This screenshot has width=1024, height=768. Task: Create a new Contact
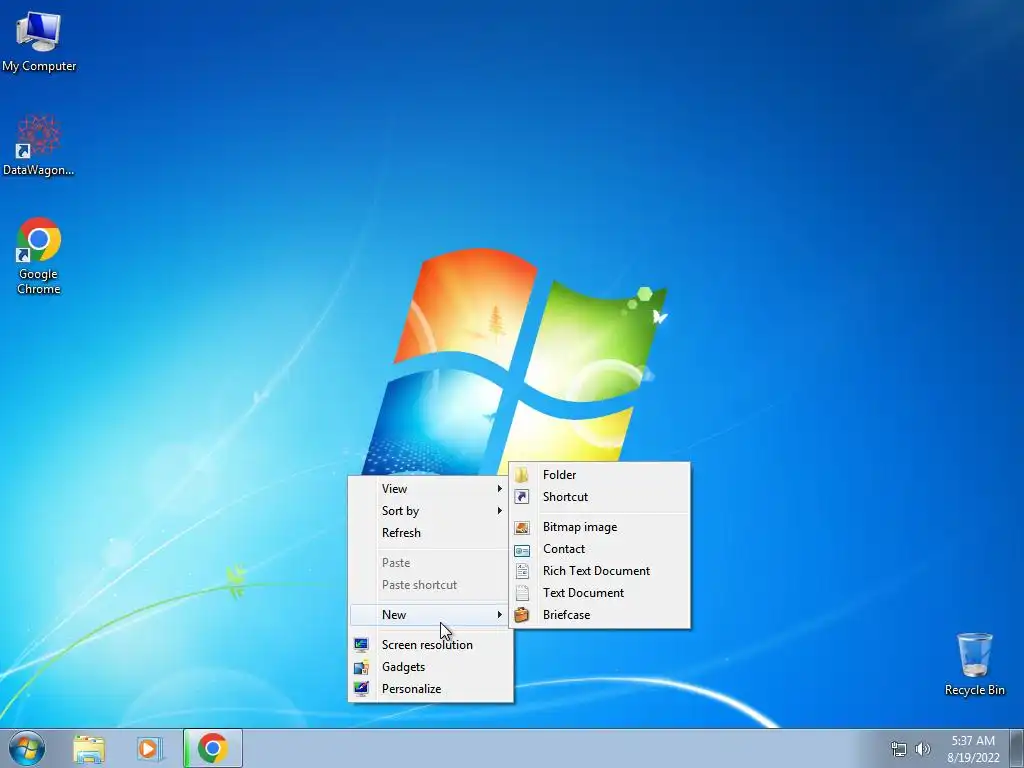click(x=600, y=549)
